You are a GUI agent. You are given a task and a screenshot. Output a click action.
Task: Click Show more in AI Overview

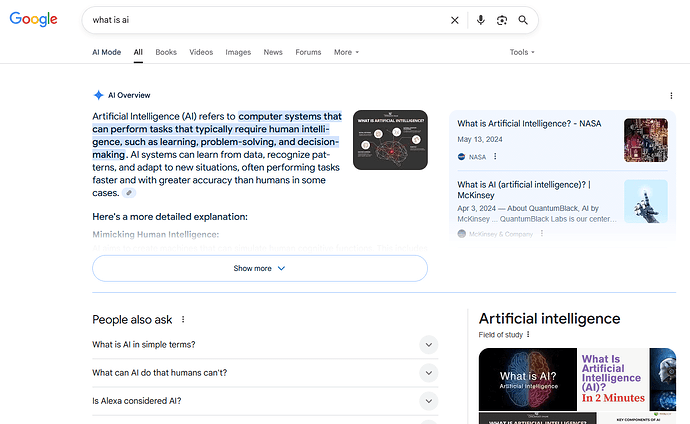[x=260, y=268]
